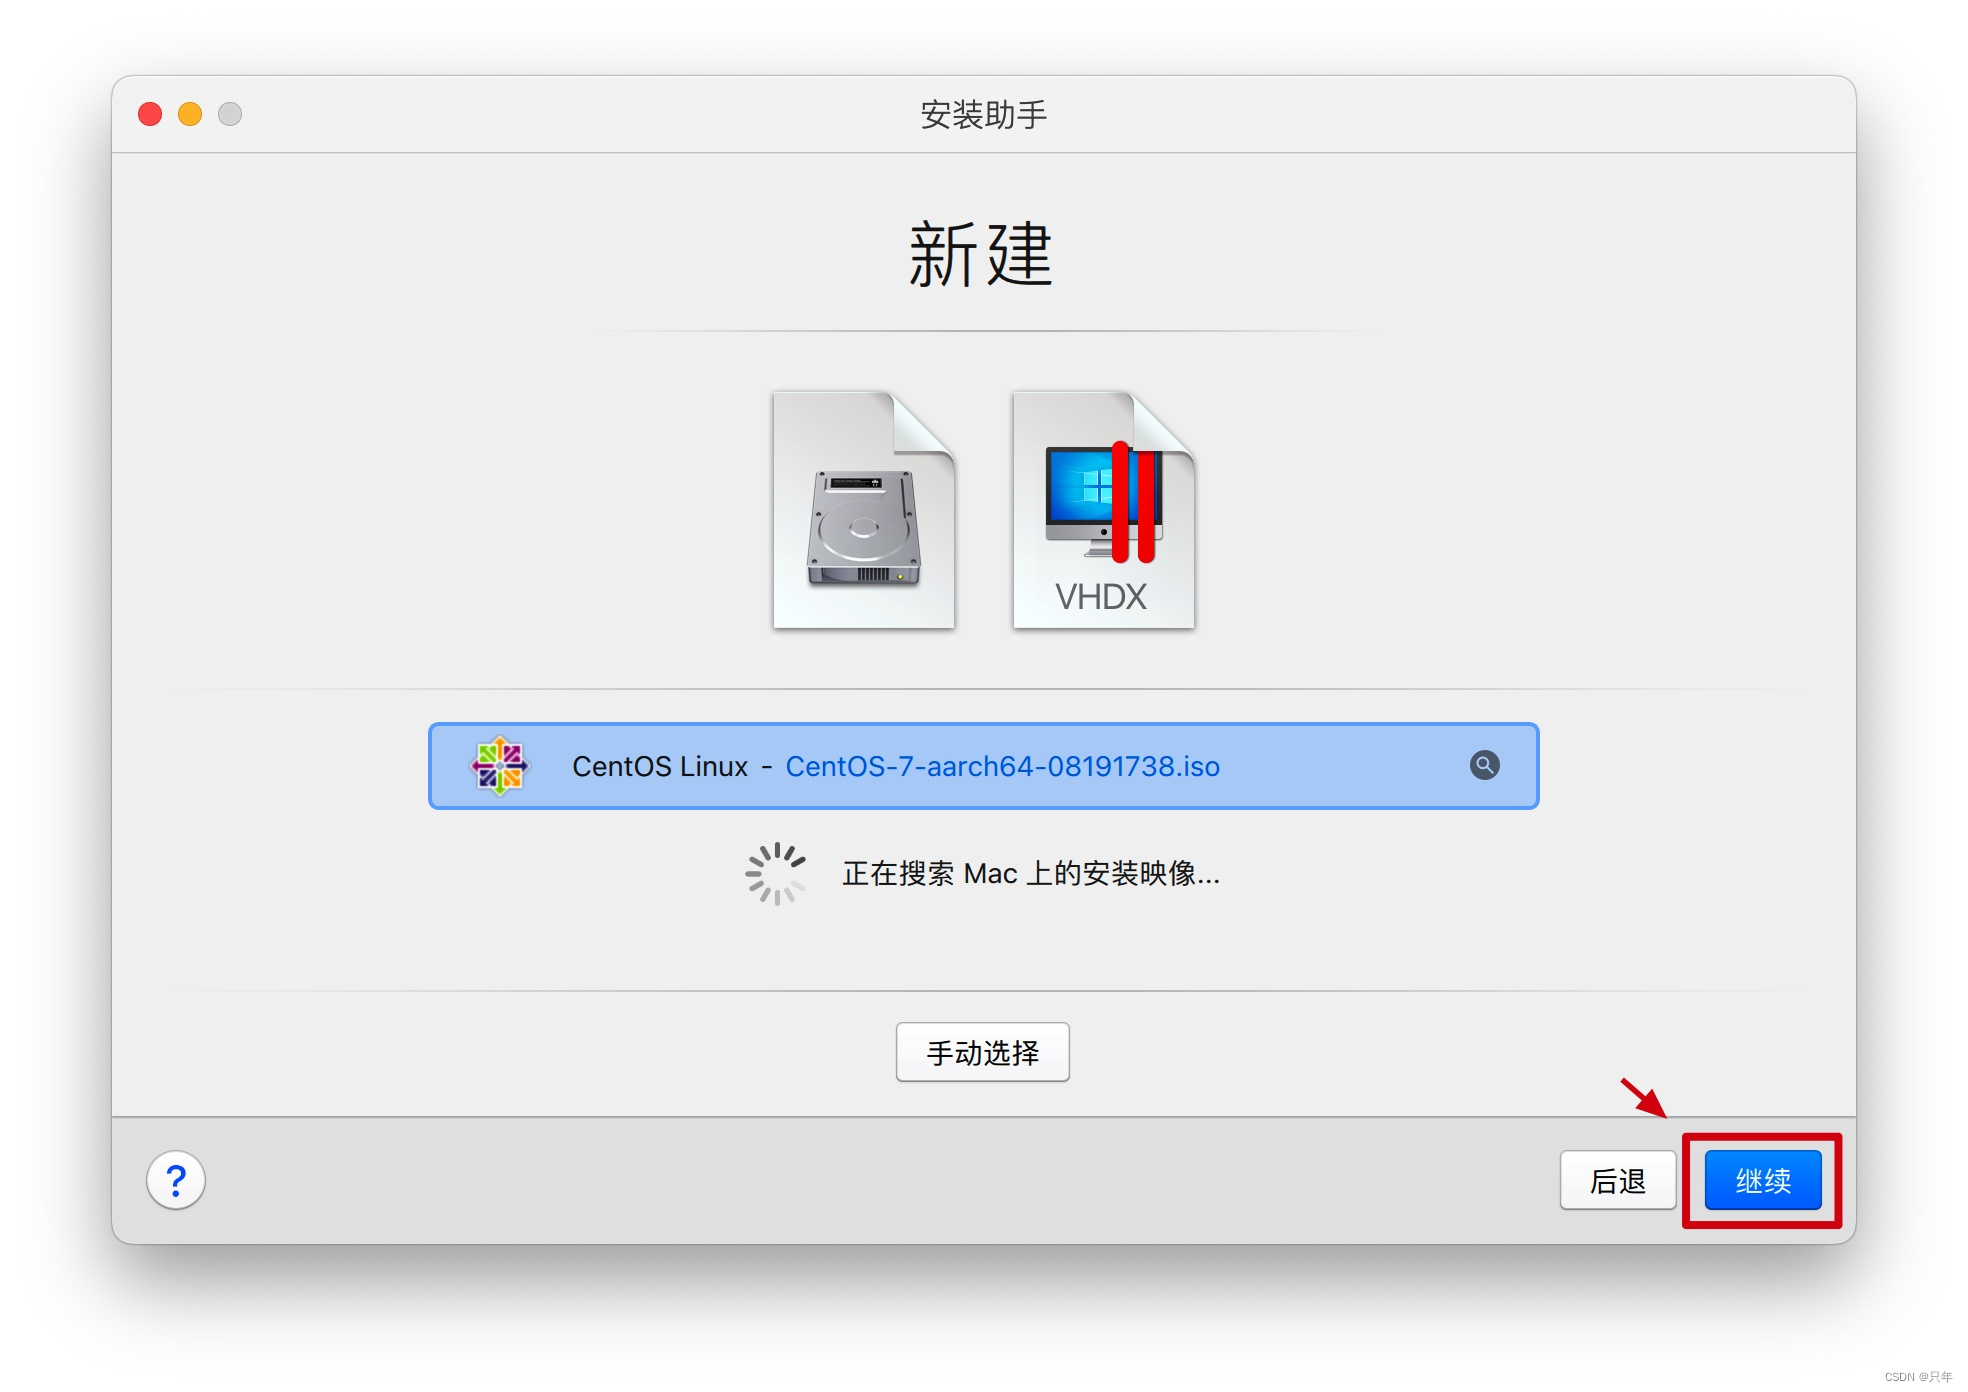Image resolution: width=1968 pixels, height=1392 pixels.
Task: Open the CentOS-7-aarch64-08191738.iso file link
Action: pyautogui.click(x=1002, y=766)
